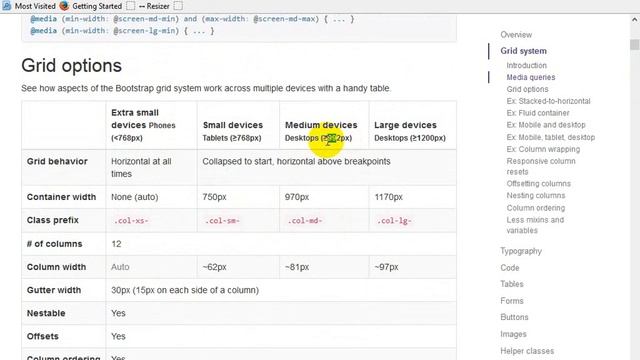Click the Resizer bookmarklet
640x360 pixels.
(154, 6)
